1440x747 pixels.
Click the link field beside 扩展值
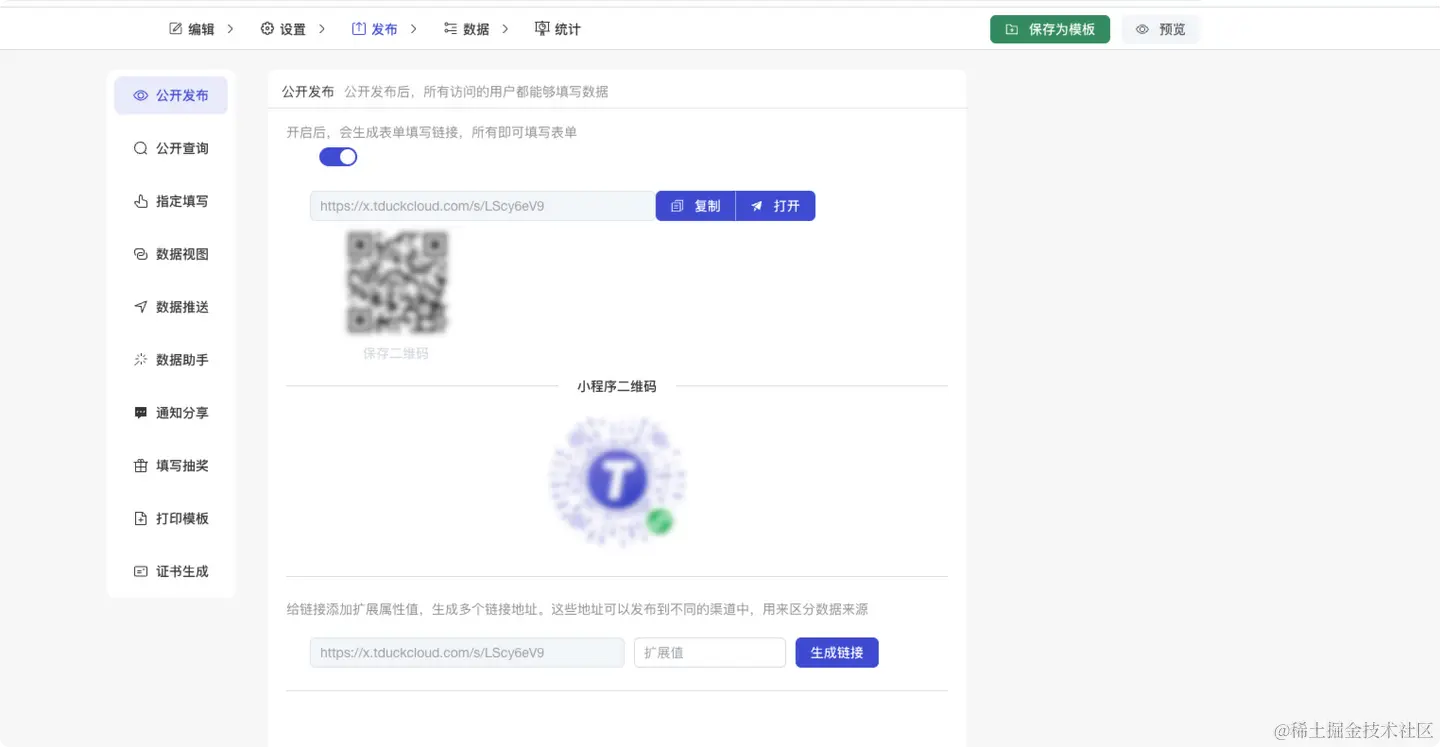point(467,653)
